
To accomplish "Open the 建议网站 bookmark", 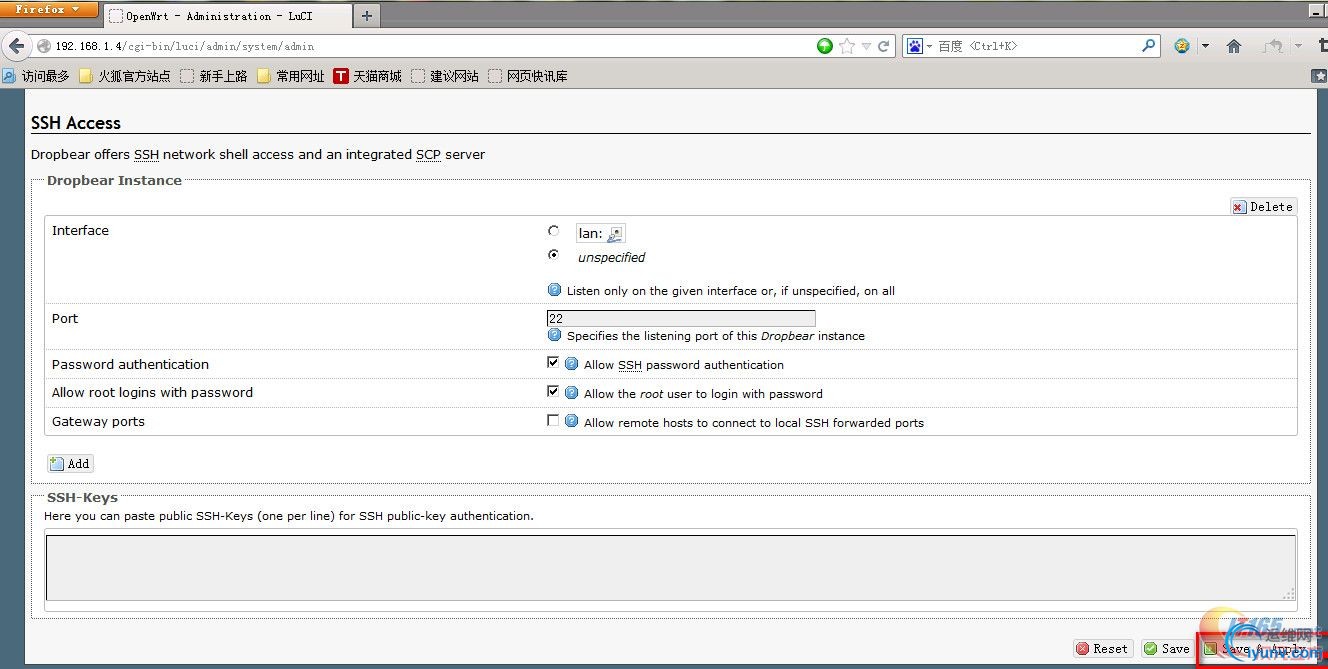I will 445,76.
